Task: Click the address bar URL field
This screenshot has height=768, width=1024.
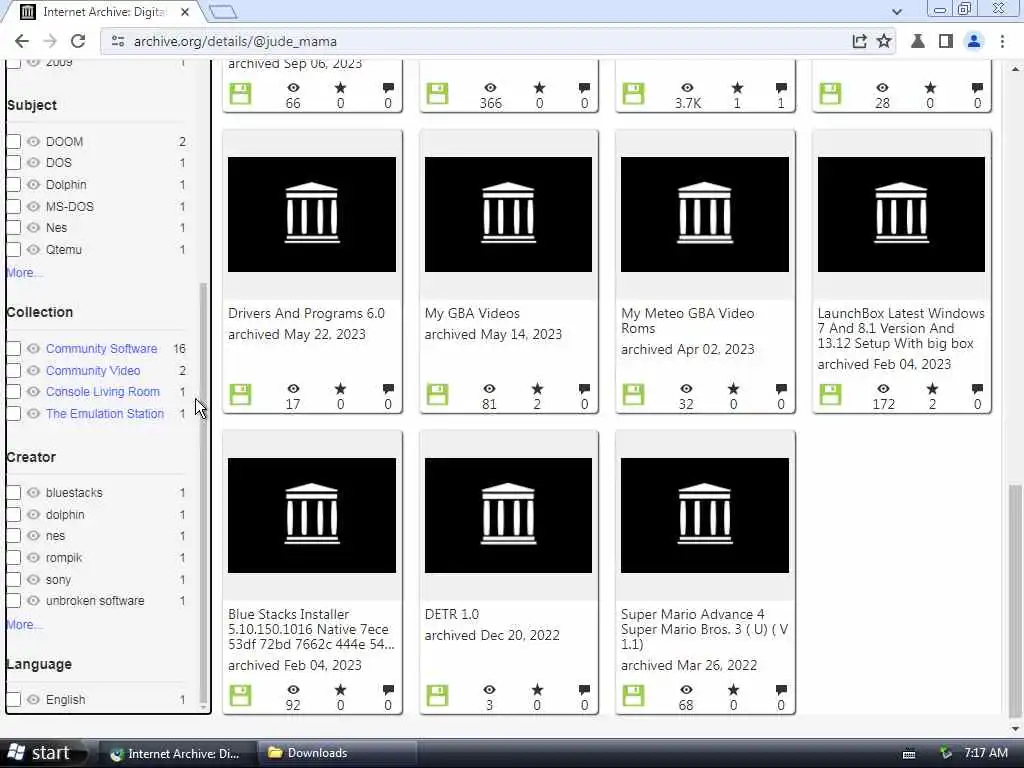Action: click(x=483, y=41)
